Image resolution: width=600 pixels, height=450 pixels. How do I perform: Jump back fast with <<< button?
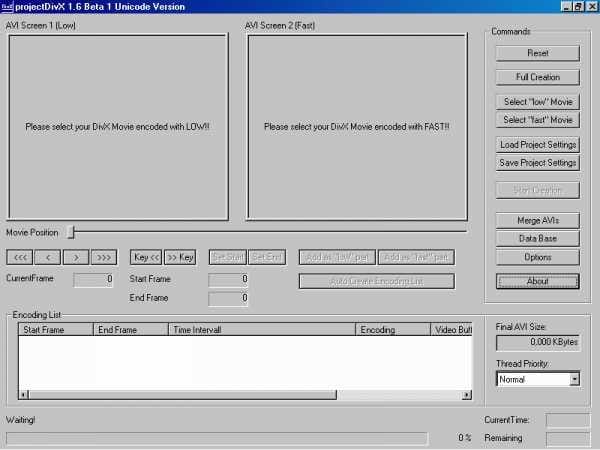(20, 257)
